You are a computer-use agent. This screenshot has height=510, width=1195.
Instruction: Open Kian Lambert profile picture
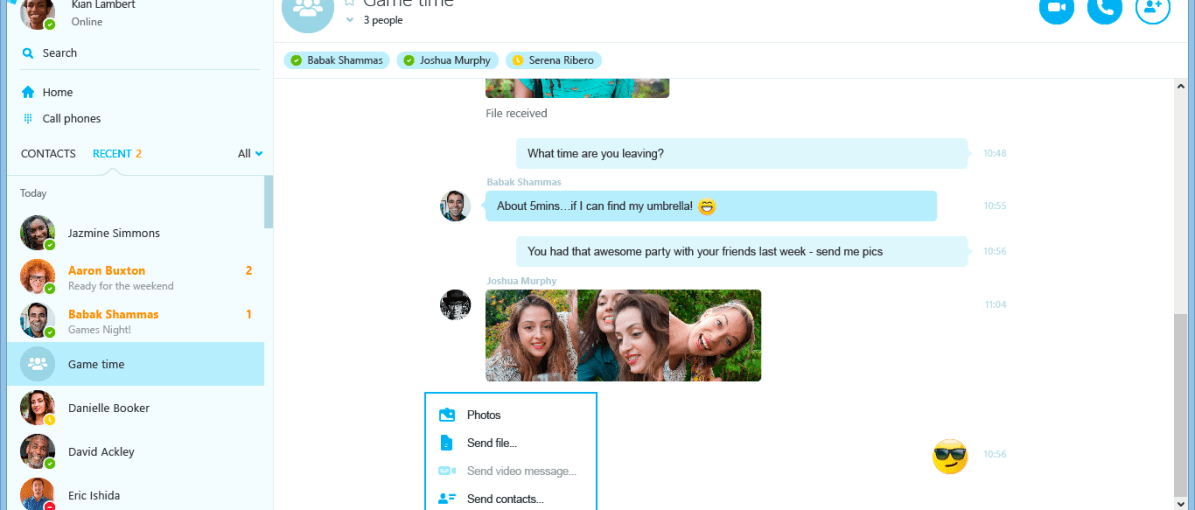coord(37,12)
